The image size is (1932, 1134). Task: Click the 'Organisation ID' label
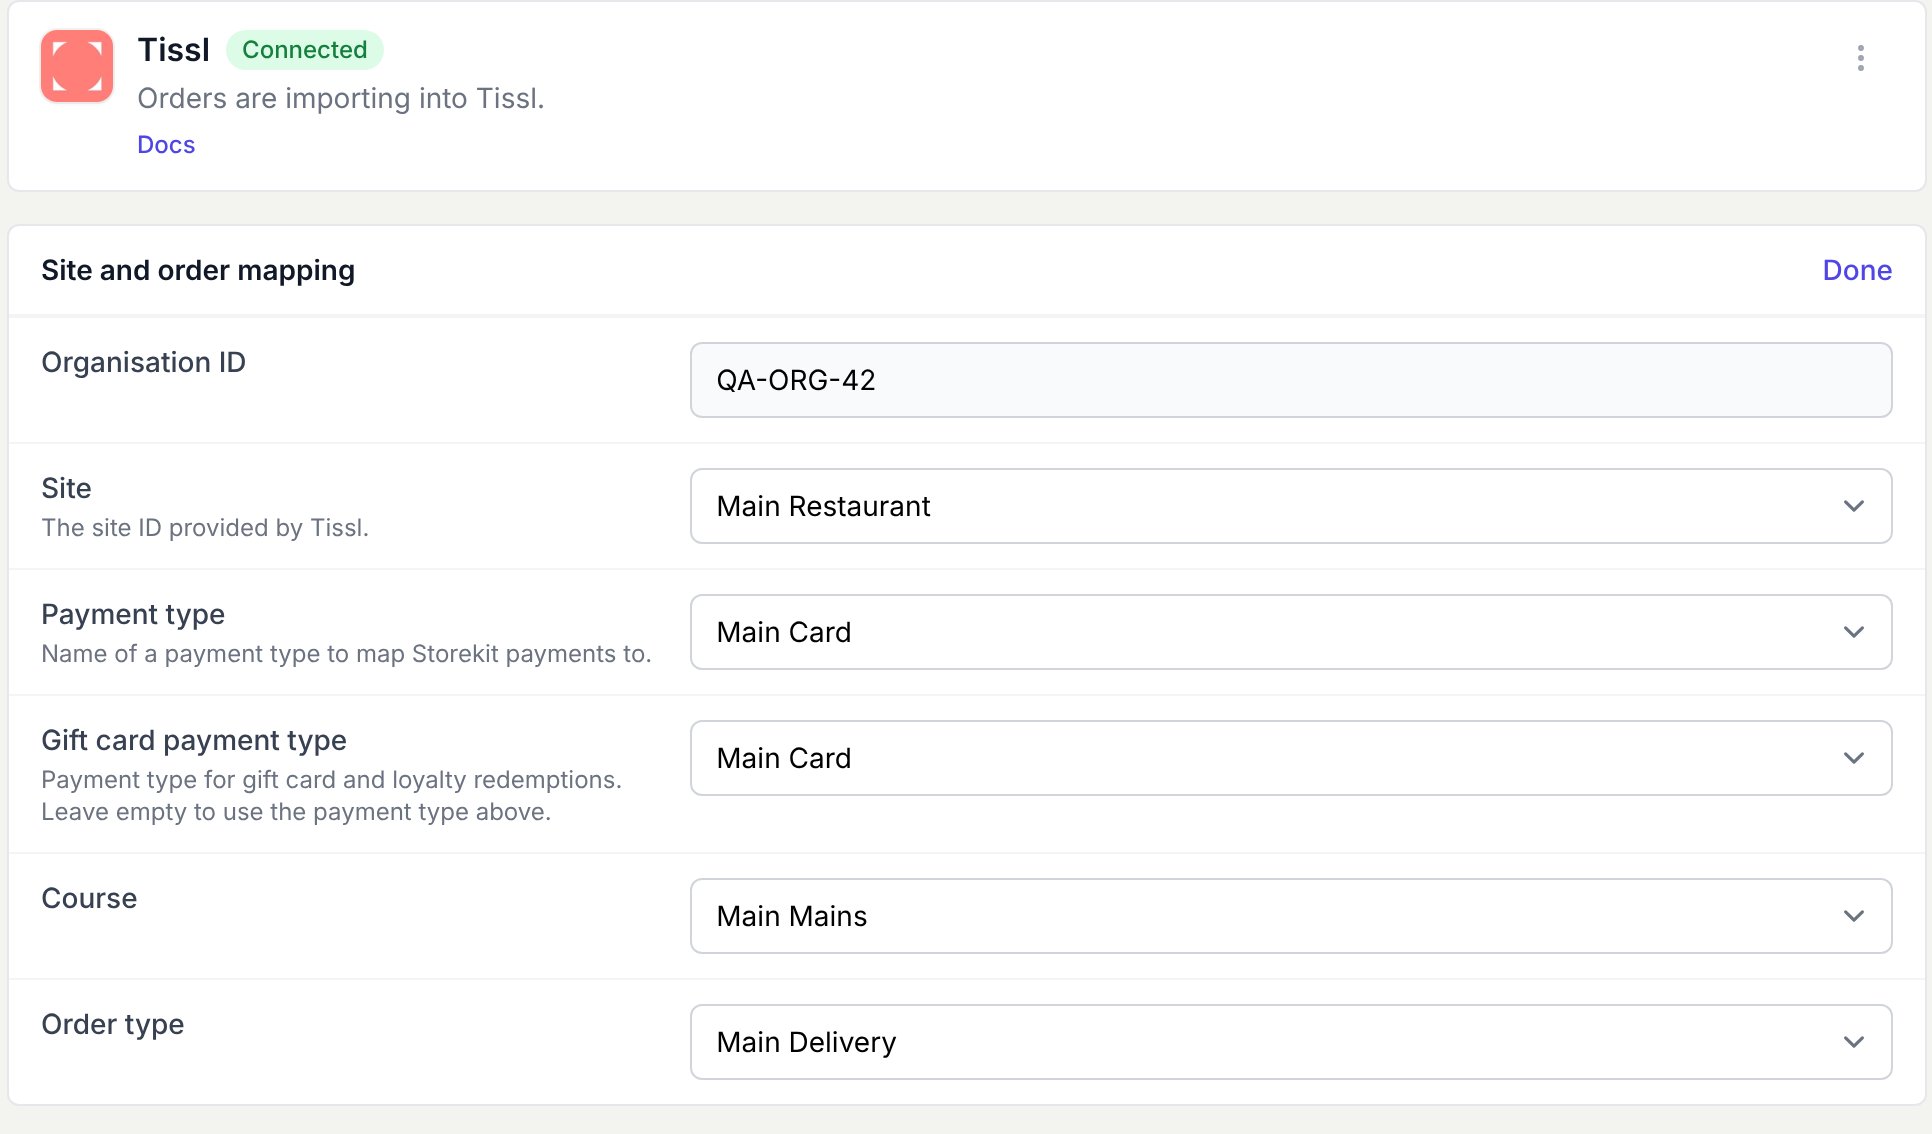coord(143,362)
